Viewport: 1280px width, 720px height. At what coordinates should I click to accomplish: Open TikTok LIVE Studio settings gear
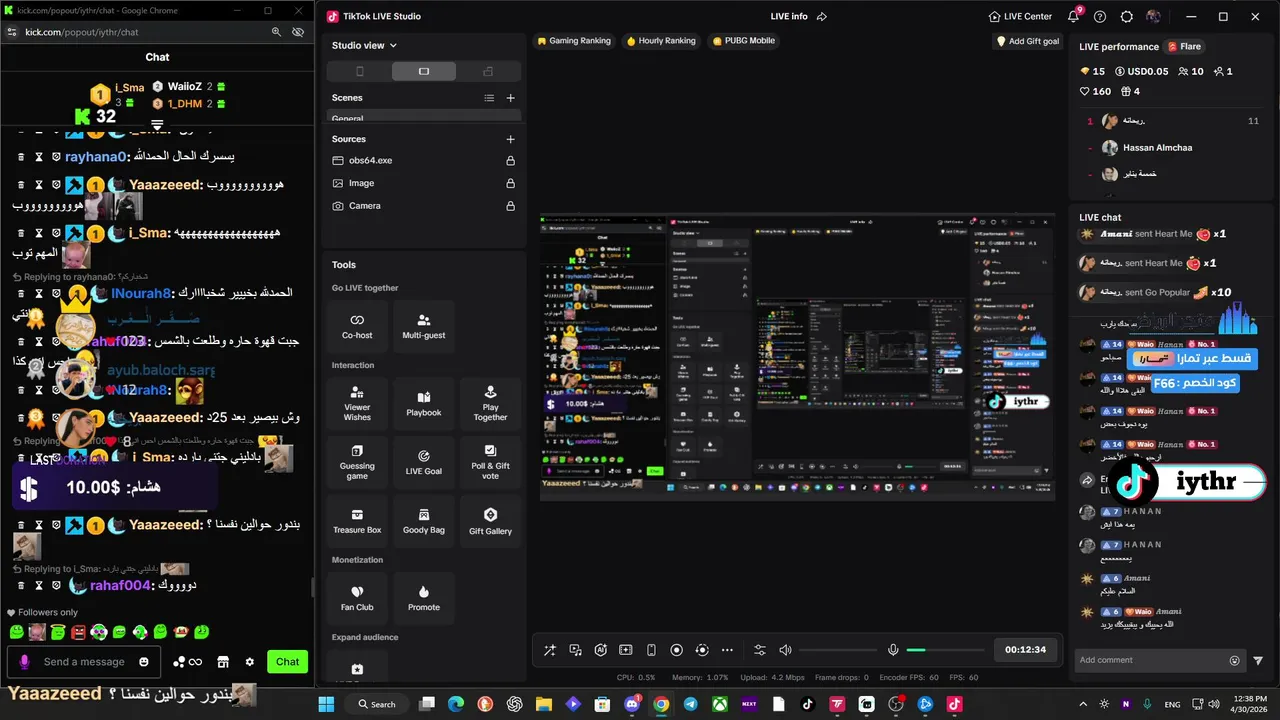(x=1127, y=17)
